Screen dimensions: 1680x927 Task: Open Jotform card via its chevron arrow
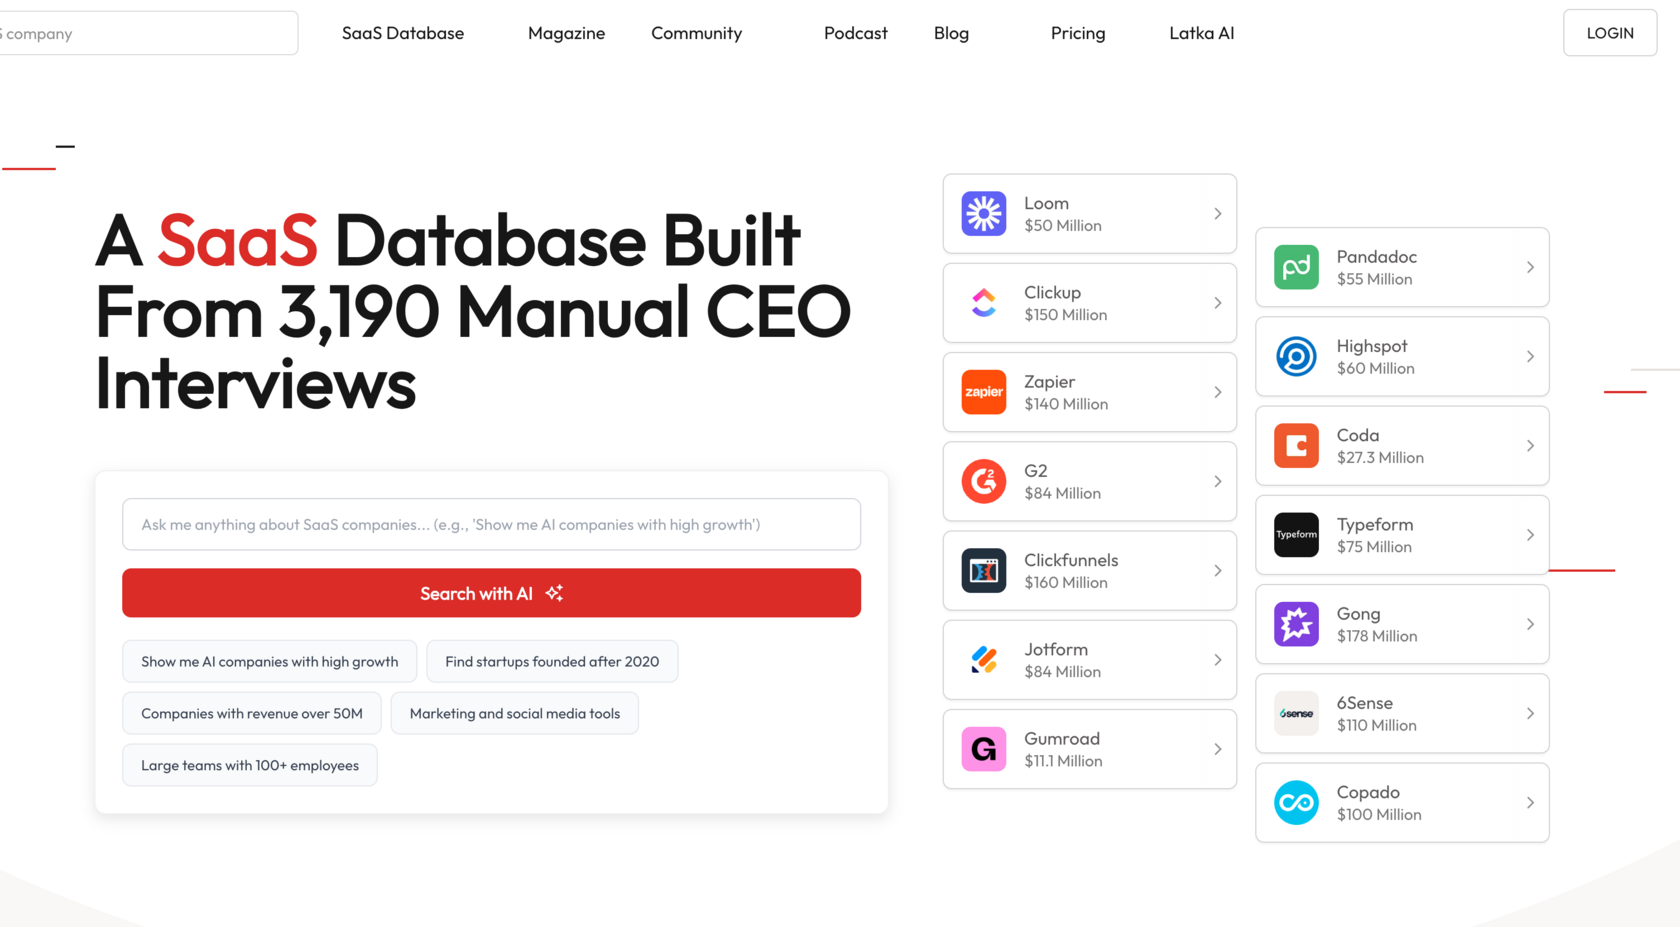point(1217,660)
